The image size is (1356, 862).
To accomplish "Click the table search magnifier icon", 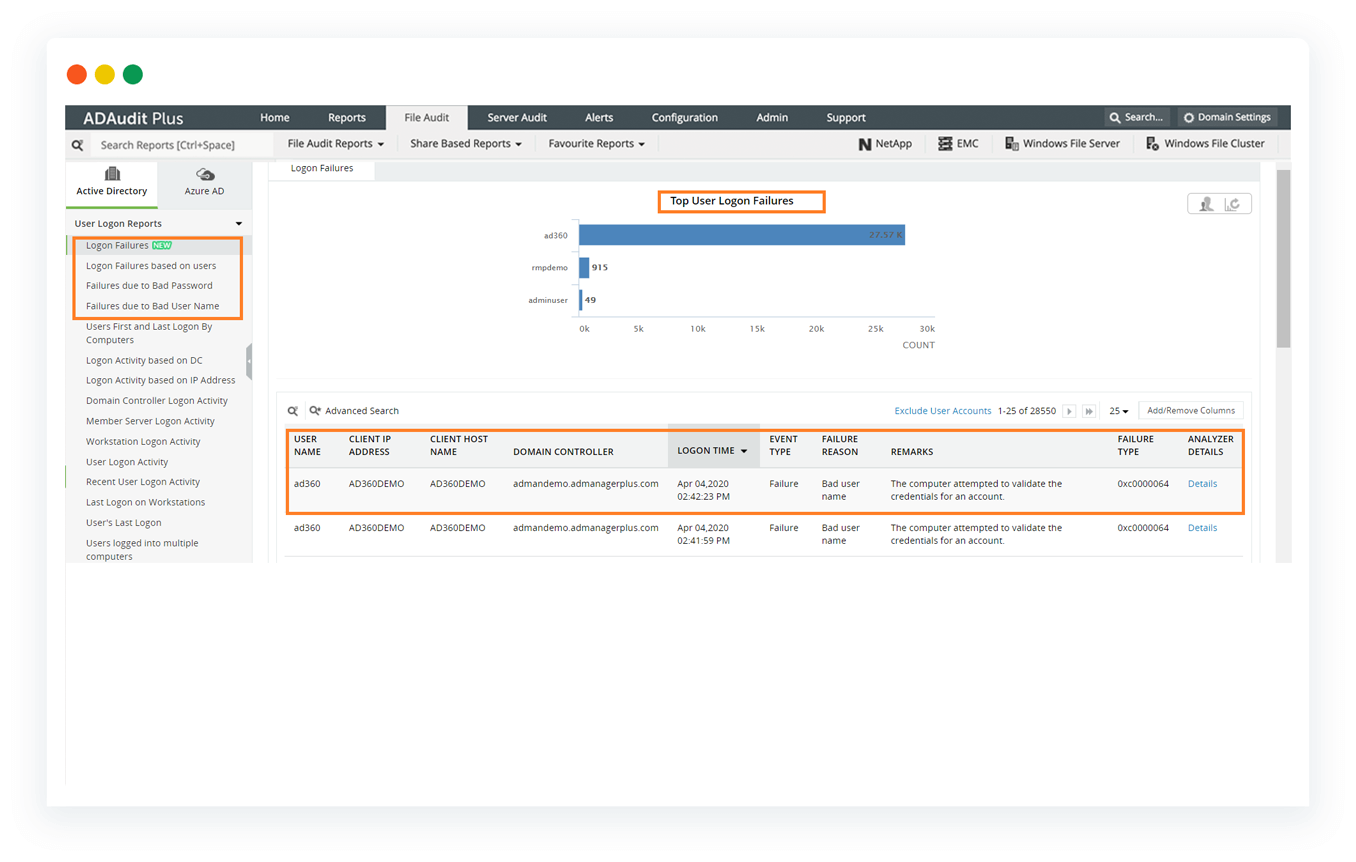I will pos(293,411).
